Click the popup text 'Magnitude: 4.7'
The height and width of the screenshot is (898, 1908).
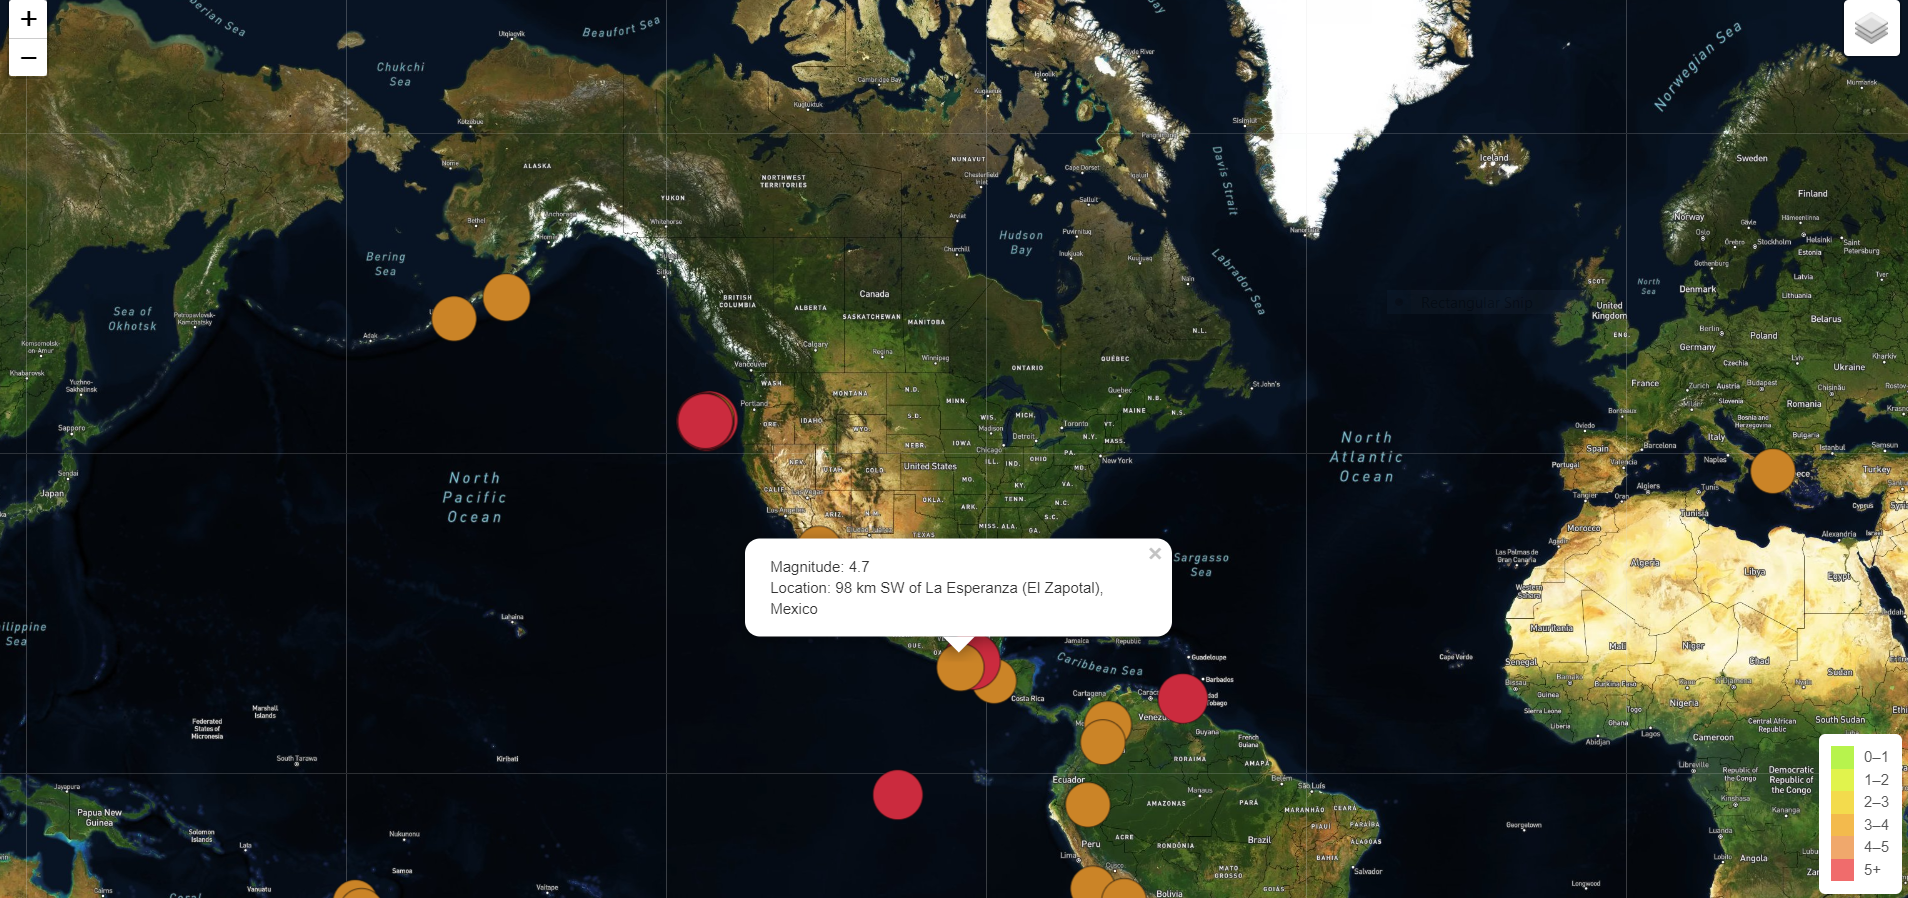tap(820, 567)
